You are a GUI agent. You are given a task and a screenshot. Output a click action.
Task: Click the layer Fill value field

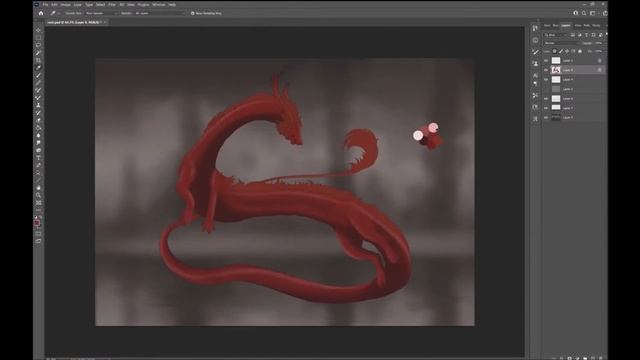click(x=598, y=51)
